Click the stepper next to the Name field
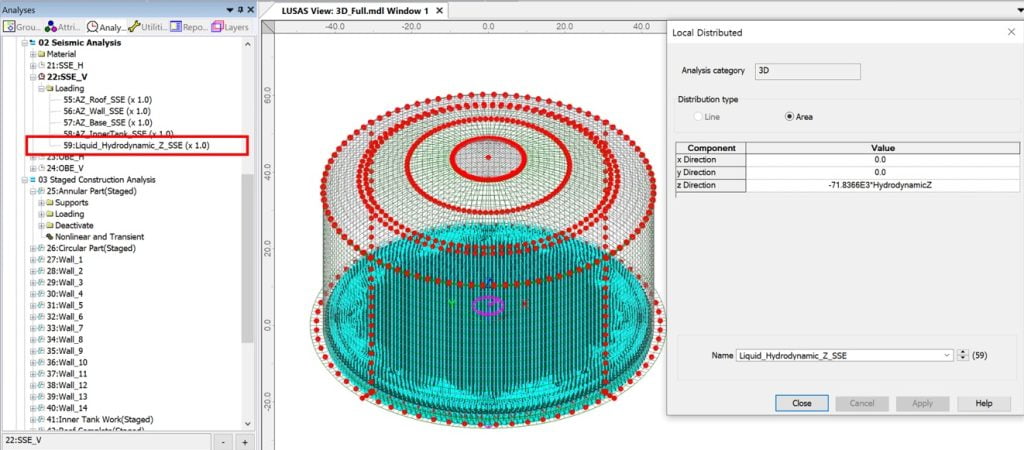 coord(964,355)
